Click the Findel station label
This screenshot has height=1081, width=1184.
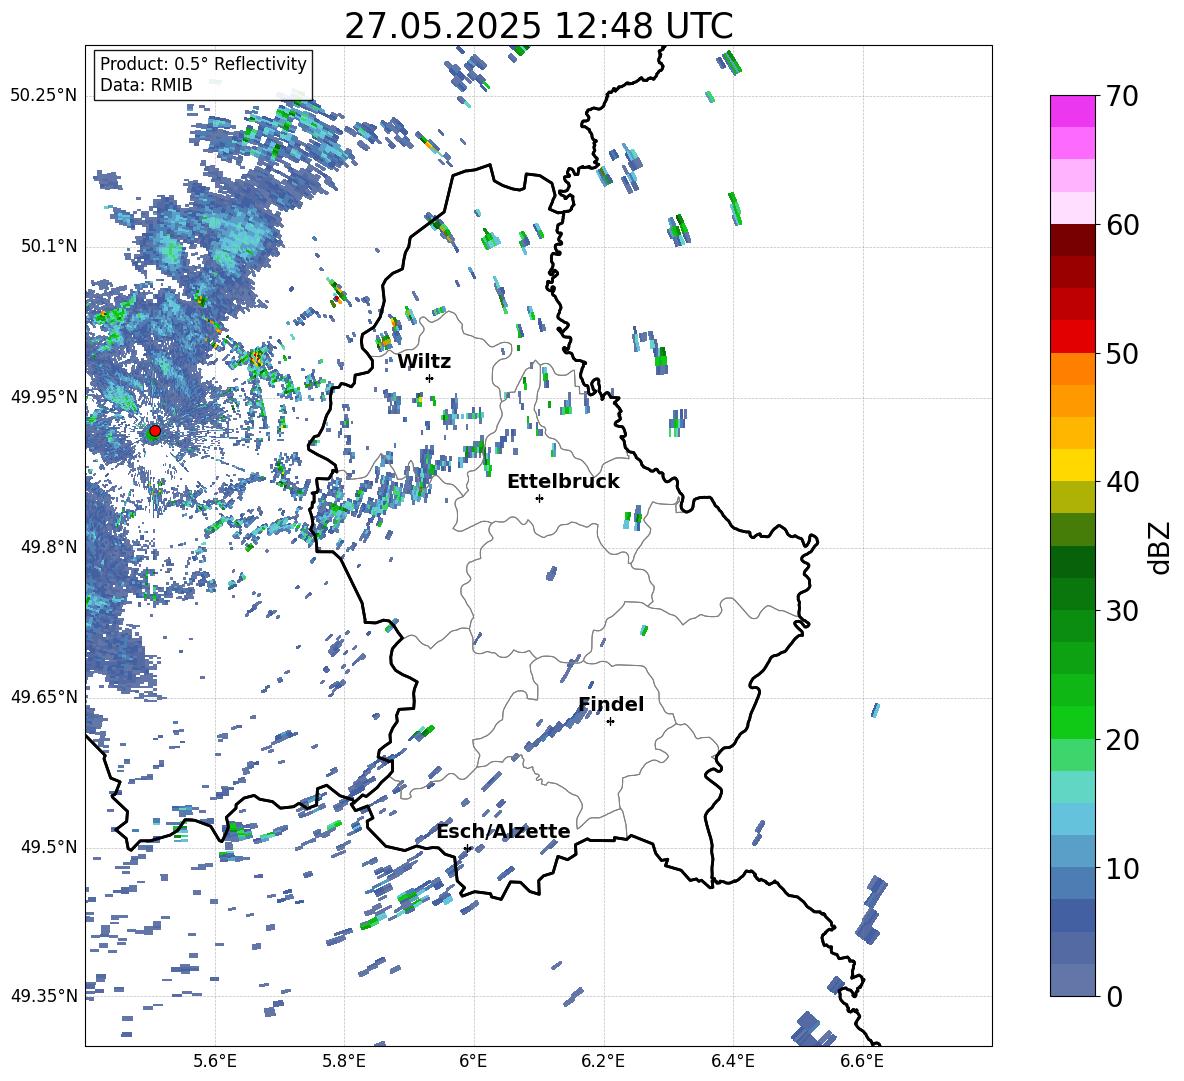(x=611, y=704)
